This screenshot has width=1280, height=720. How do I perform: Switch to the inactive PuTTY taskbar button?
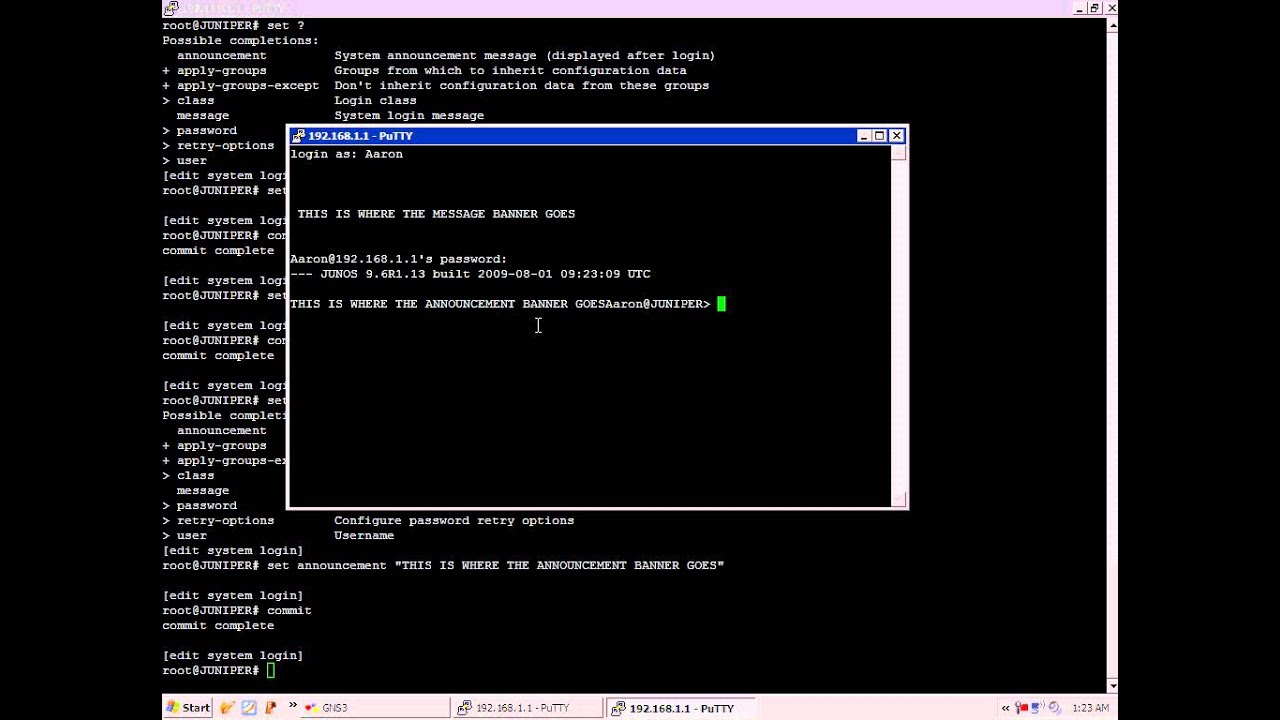click(526, 708)
